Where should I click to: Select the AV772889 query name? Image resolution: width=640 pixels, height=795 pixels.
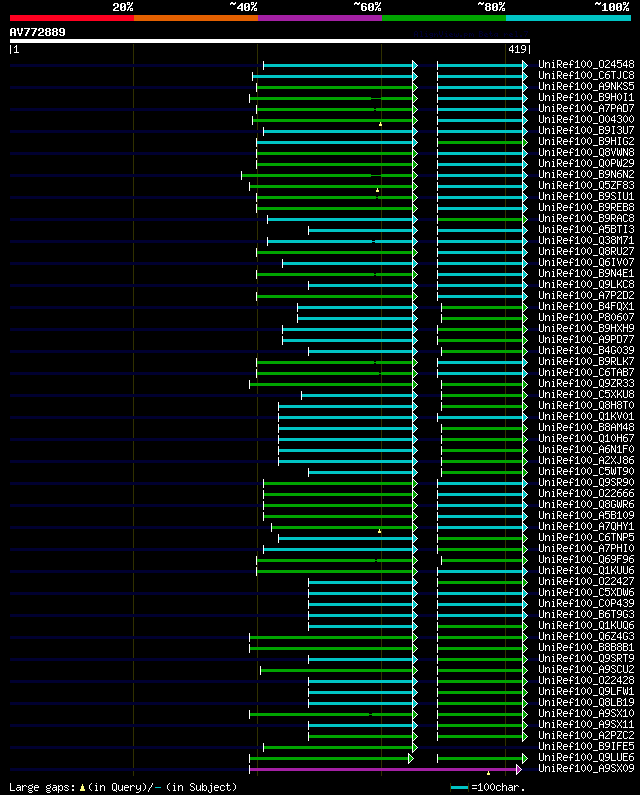(x=38, y=32)
